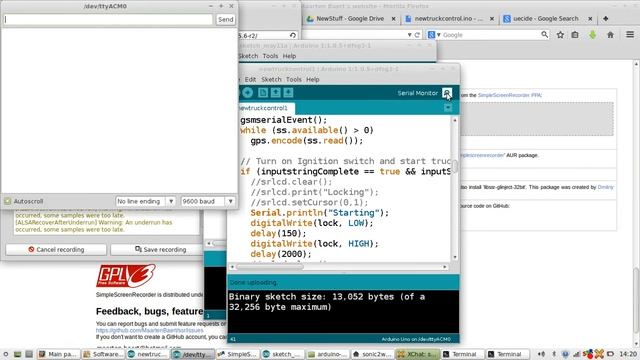This screenshot has width=640, height=360.
Task: Open Help menu in newtruckcontrol1 window
Action: click(313, 80)
